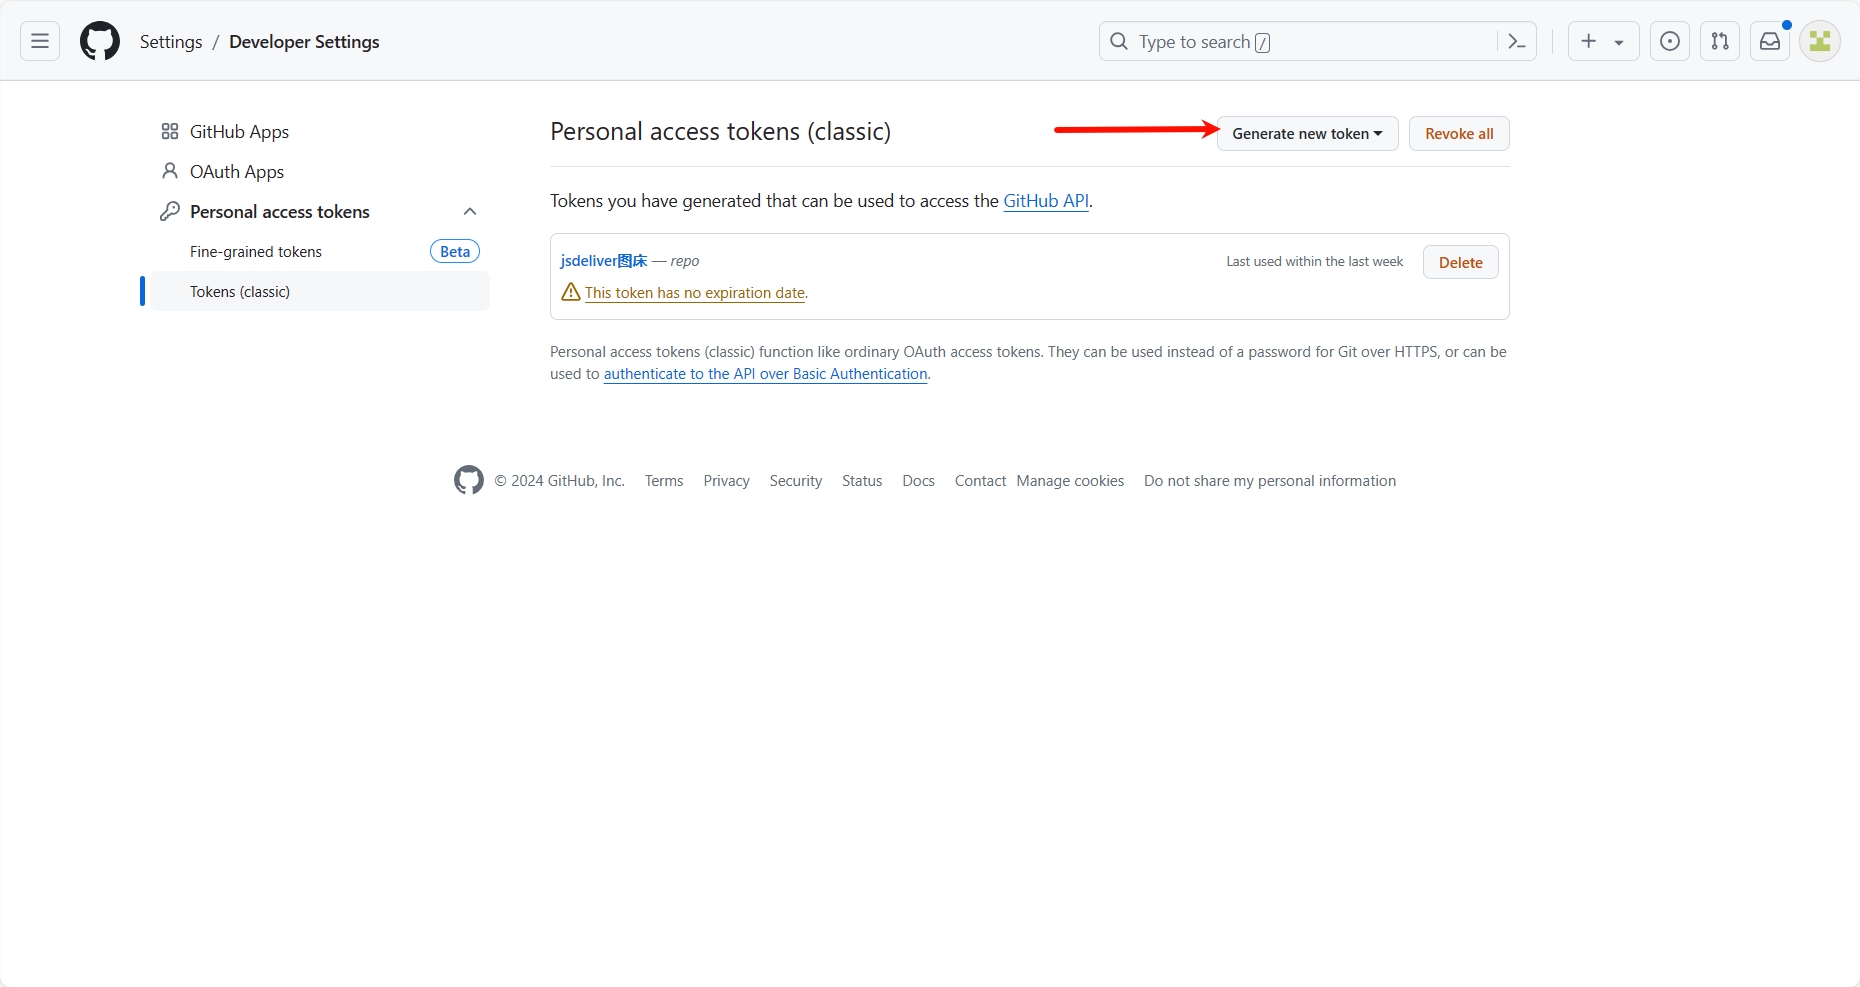Open the Create new plus dropdown
Screen dimensions: 1860x987
[x=1603, y=41]
